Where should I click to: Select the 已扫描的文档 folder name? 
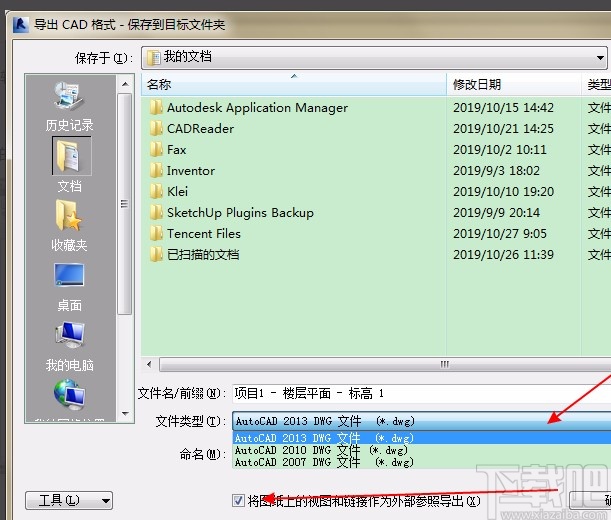tap(203, 255)
